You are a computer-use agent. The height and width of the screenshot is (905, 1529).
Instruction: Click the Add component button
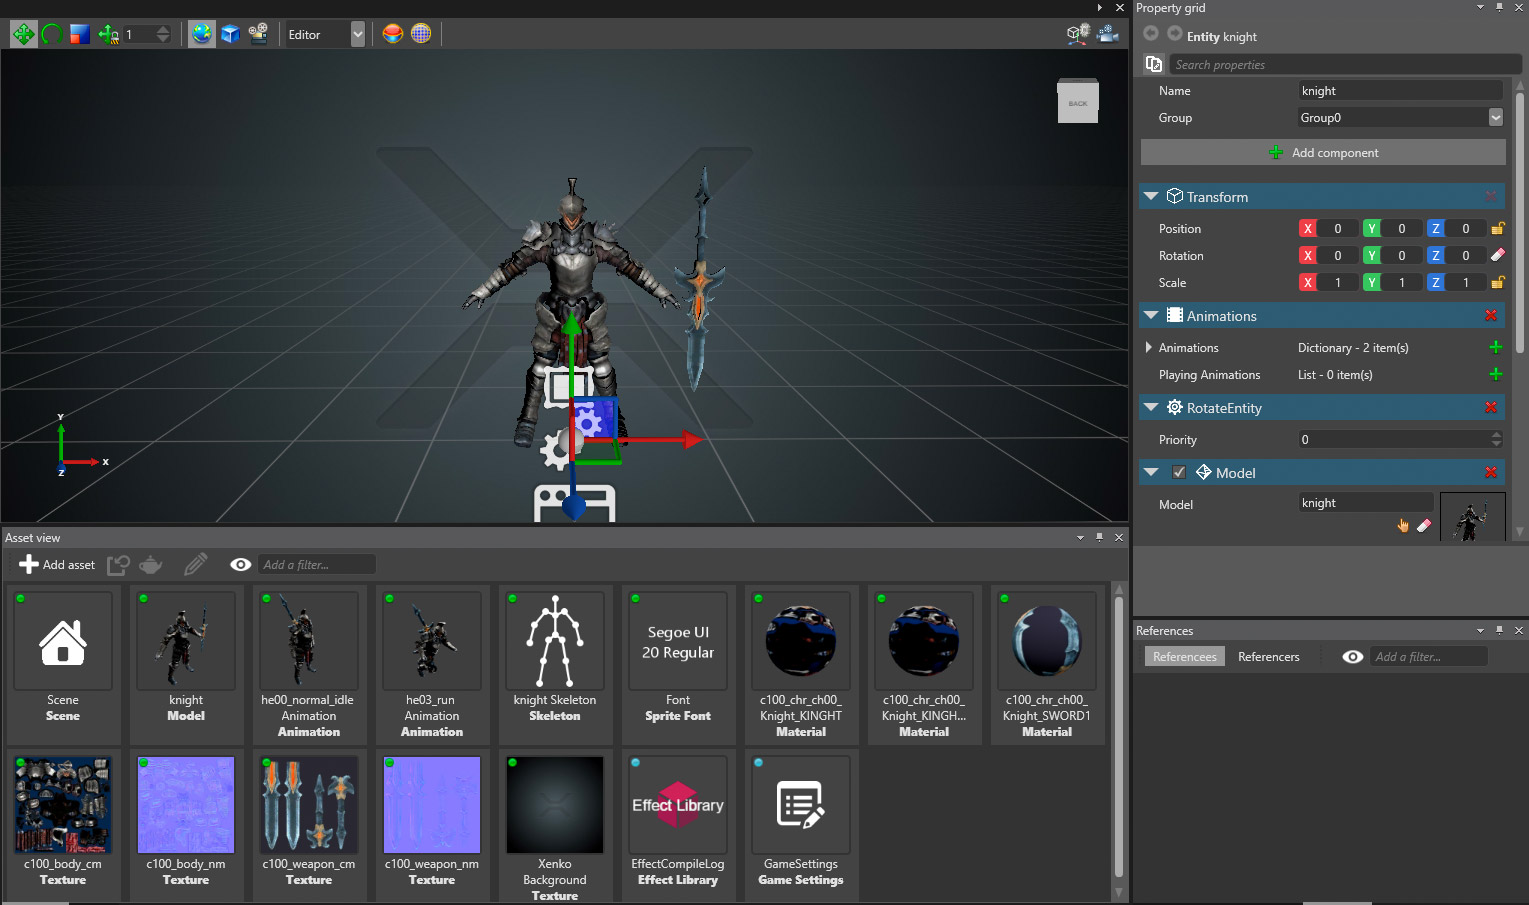1323,153
